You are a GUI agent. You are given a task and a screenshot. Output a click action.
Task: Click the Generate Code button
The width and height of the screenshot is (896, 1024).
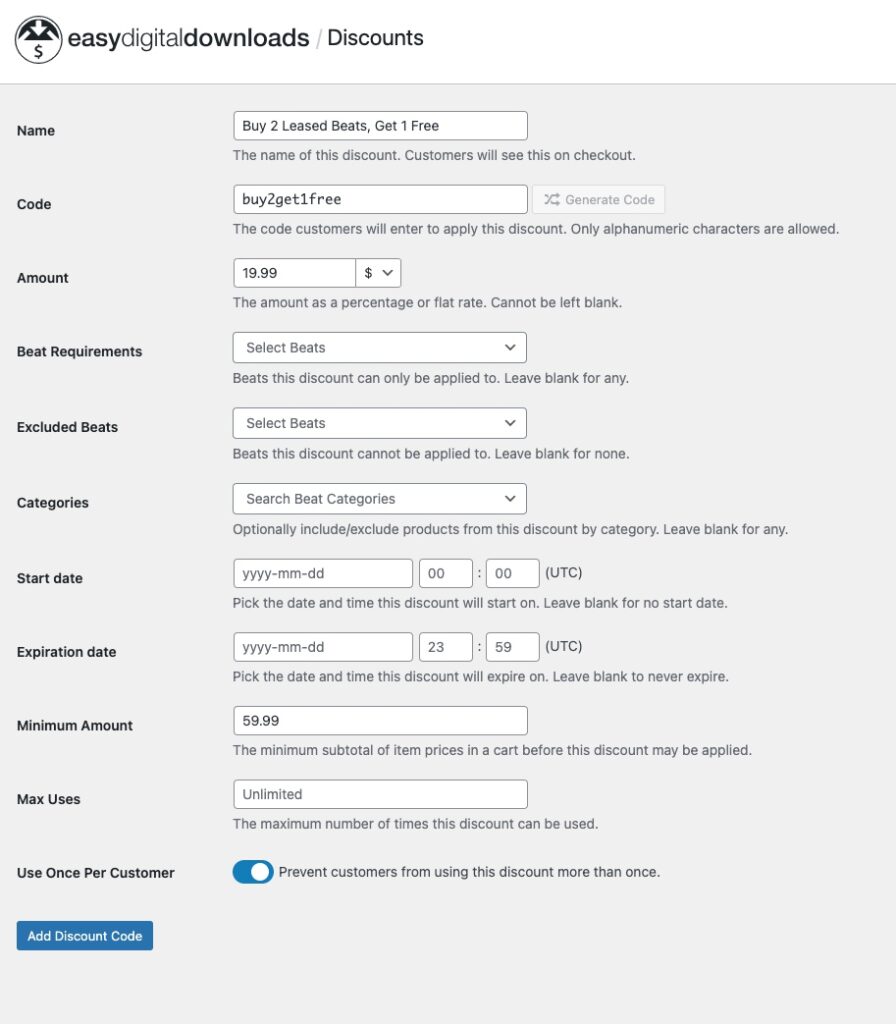599,199
